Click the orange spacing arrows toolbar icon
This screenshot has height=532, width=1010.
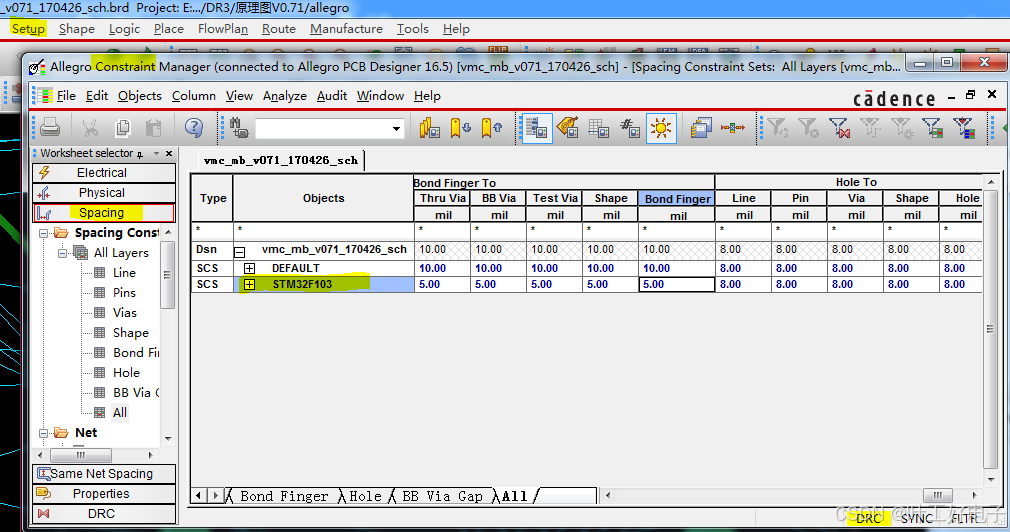pyautogui.click(x=733, y=128)
